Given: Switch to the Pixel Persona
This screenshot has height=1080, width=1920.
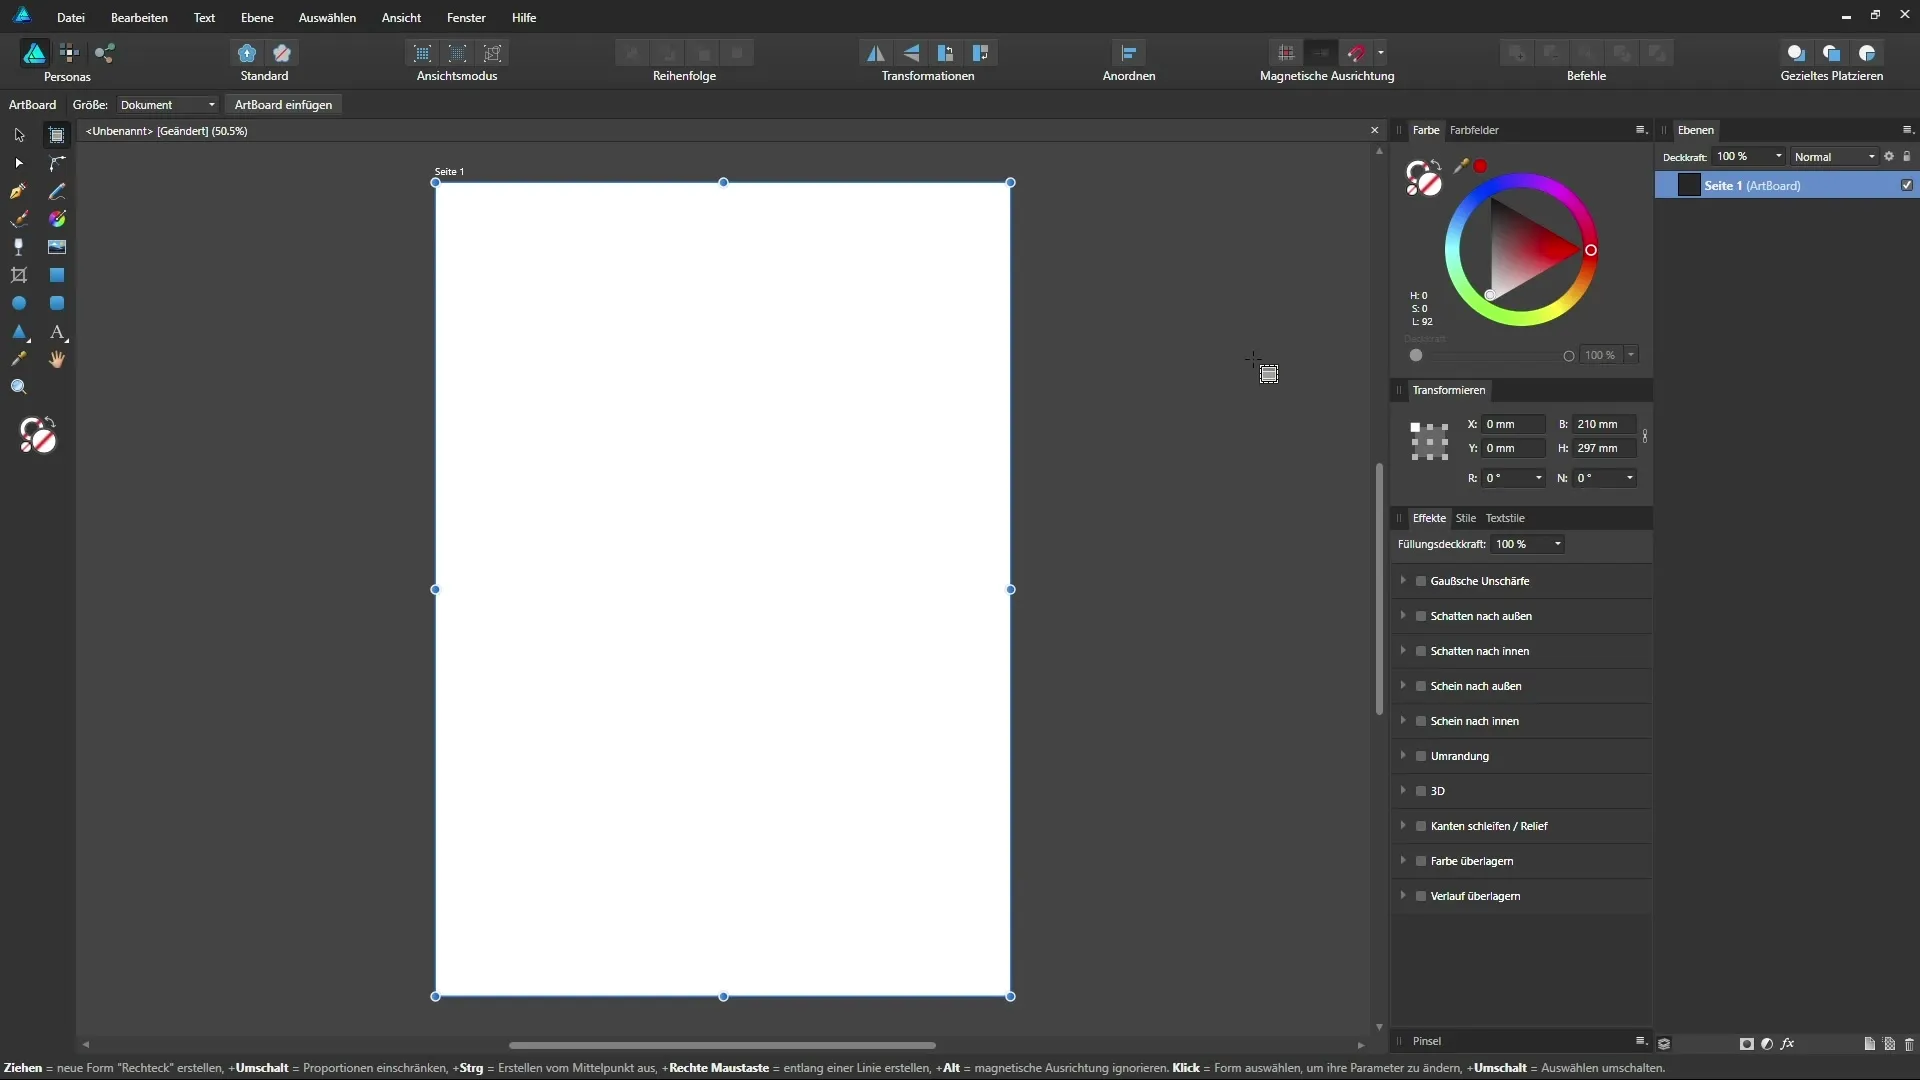Looking at the screenshot, I should [69, 53].
